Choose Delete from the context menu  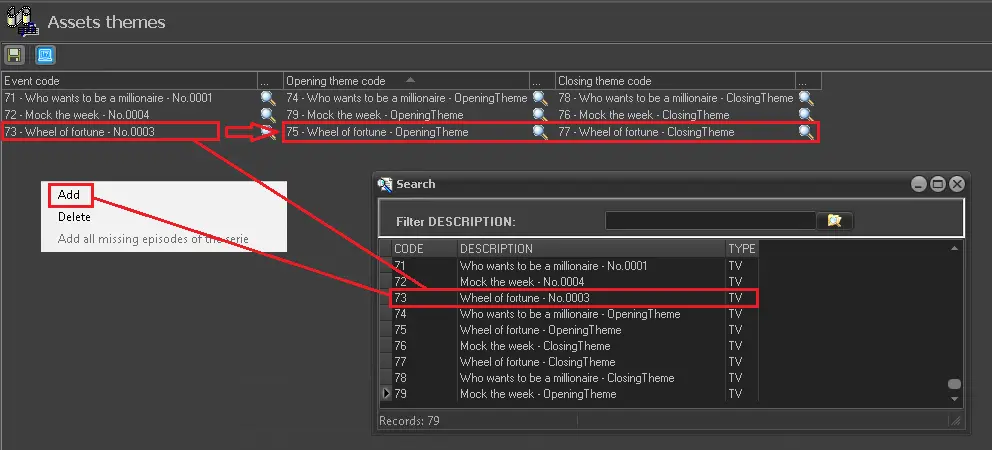pyautogui.click(x=74, y=217)
